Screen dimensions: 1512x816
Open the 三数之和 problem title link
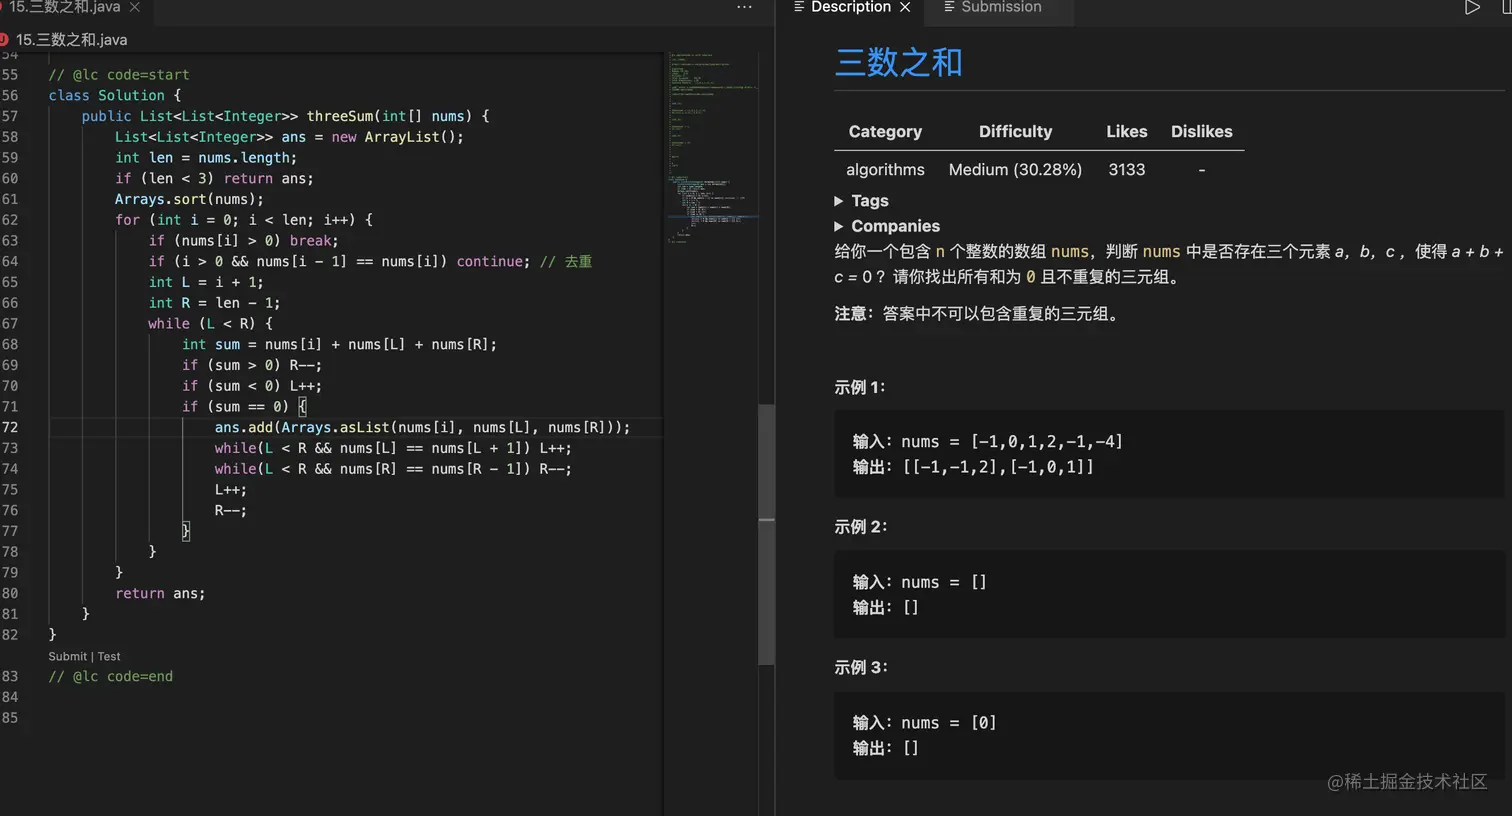point(898,62)
